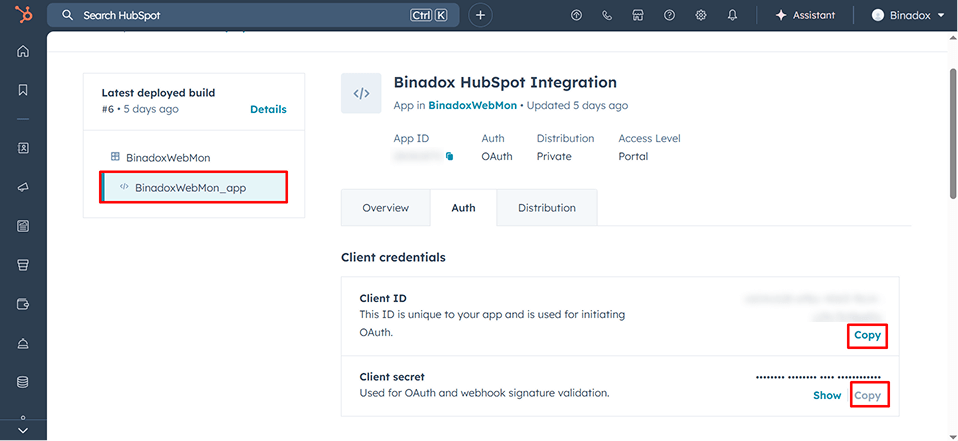Open the Assistant button

[x=805, y=15]
